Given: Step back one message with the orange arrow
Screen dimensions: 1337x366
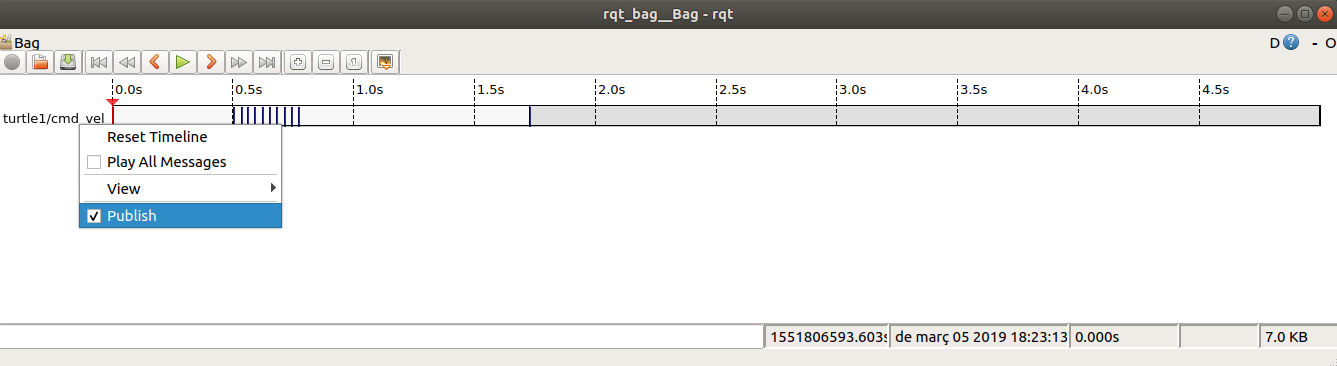Looking at the screenshot, I should (154, 62).
